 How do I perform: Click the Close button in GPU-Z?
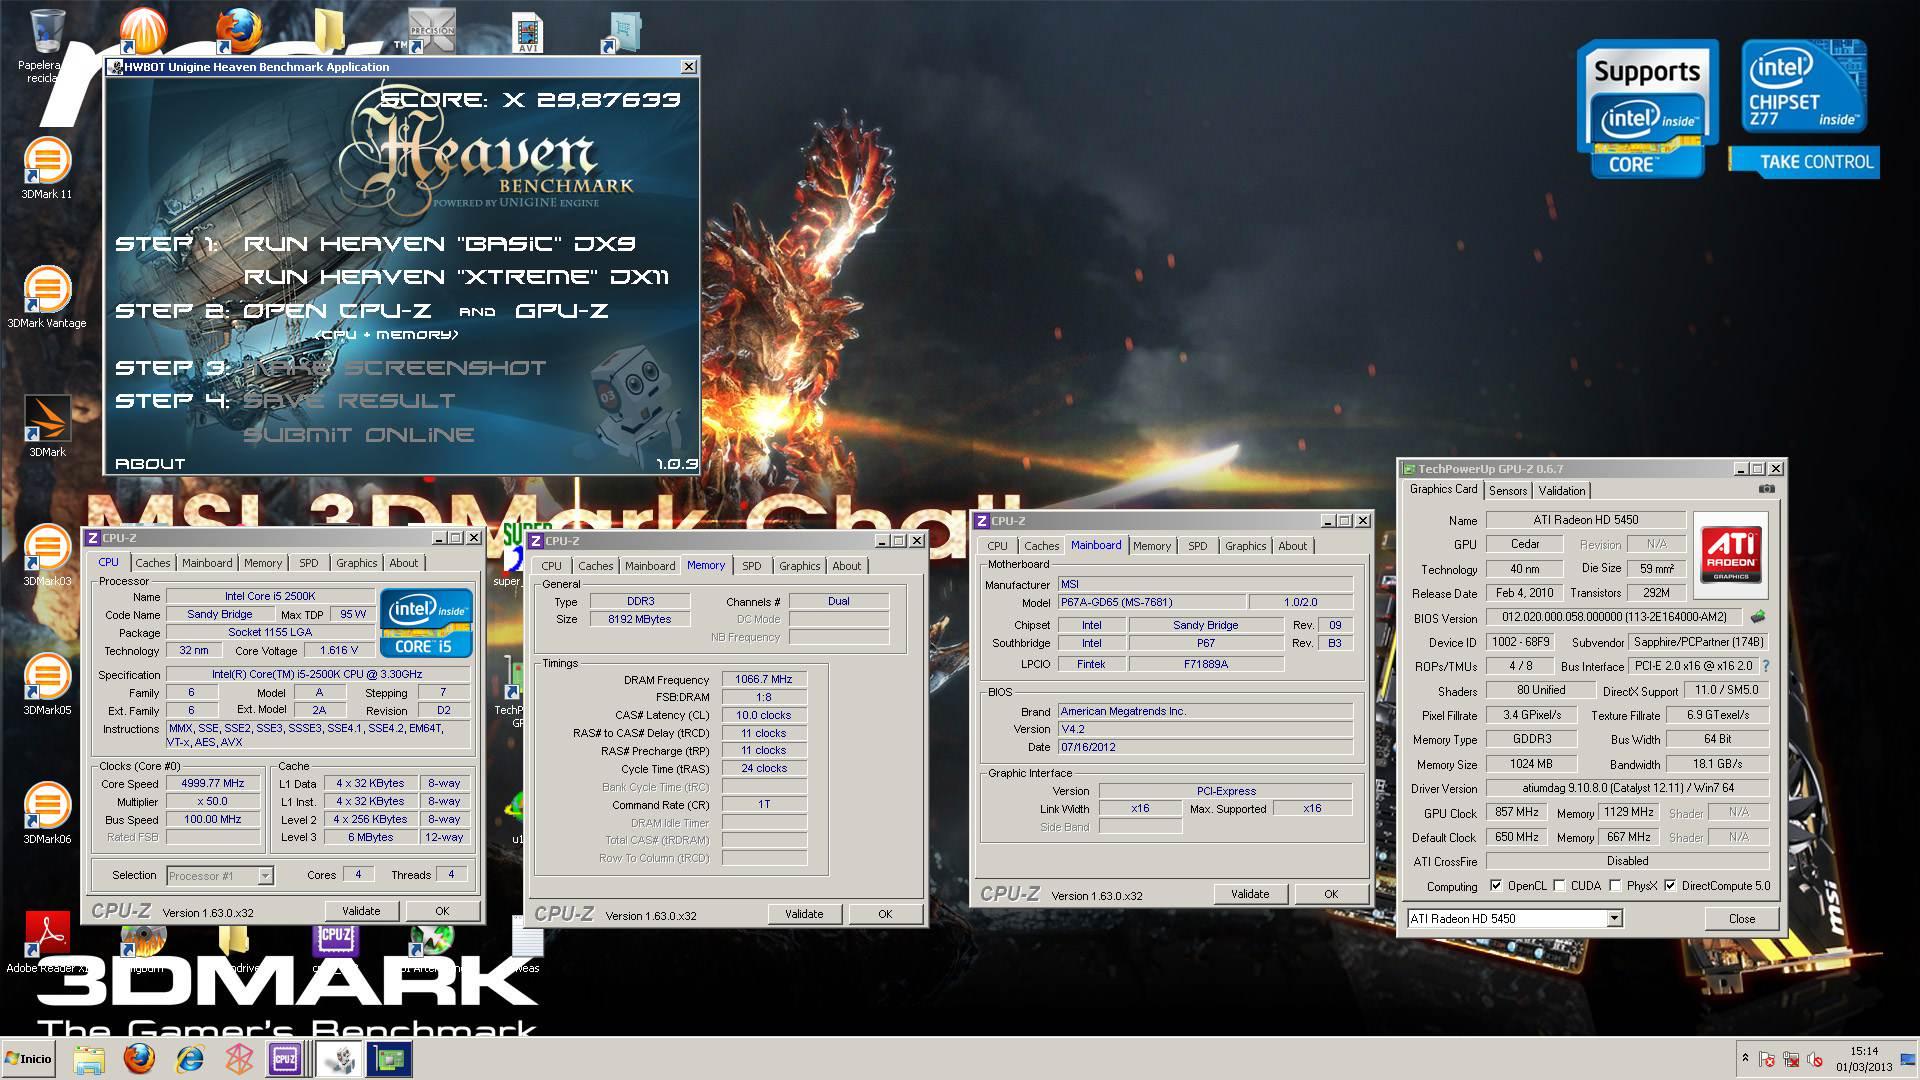tap(1741, 919)
